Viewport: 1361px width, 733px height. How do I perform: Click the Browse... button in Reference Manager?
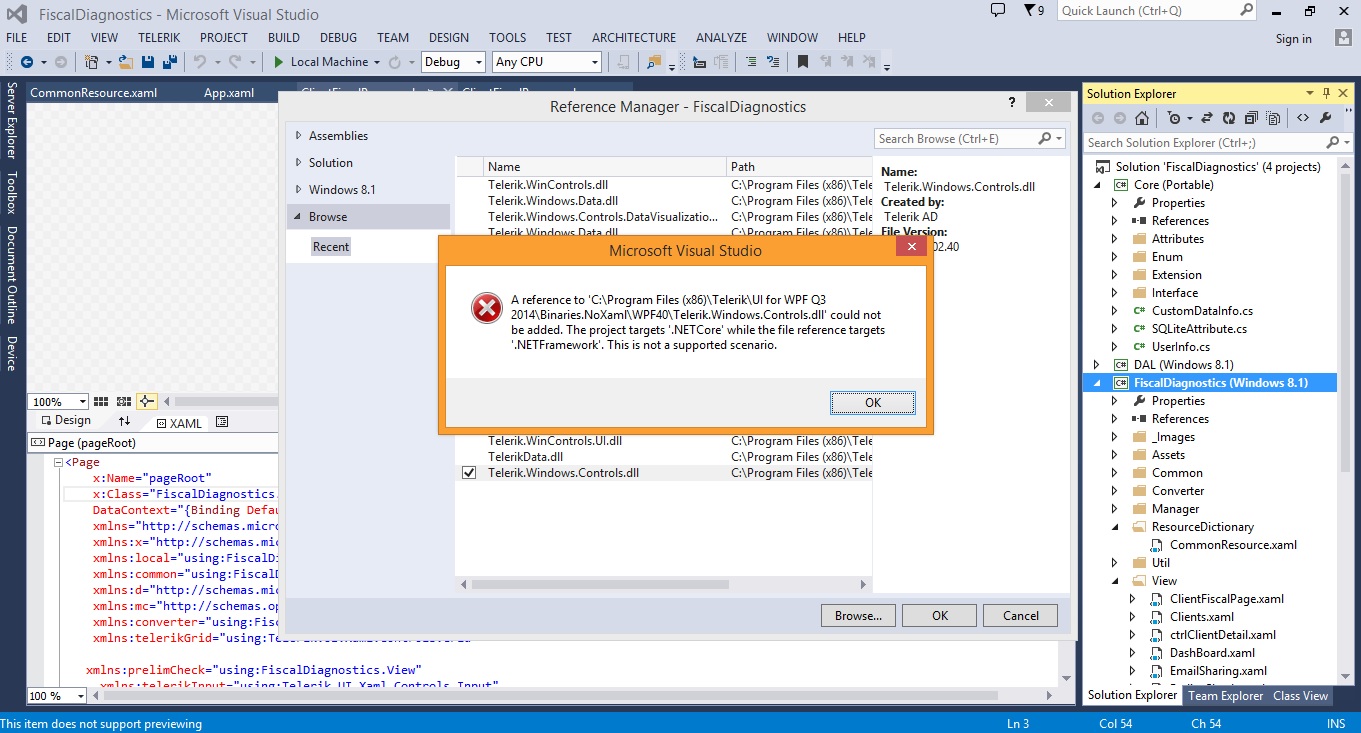858,615
